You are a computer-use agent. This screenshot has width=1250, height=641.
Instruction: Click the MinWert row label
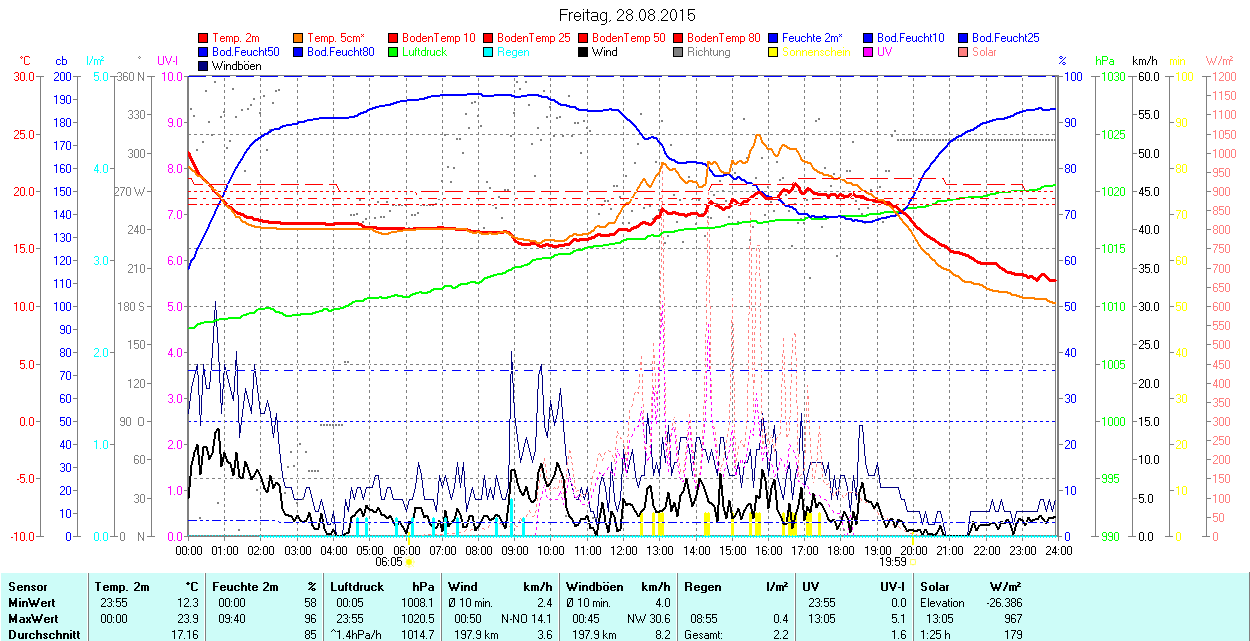click(x=32, y=603)
